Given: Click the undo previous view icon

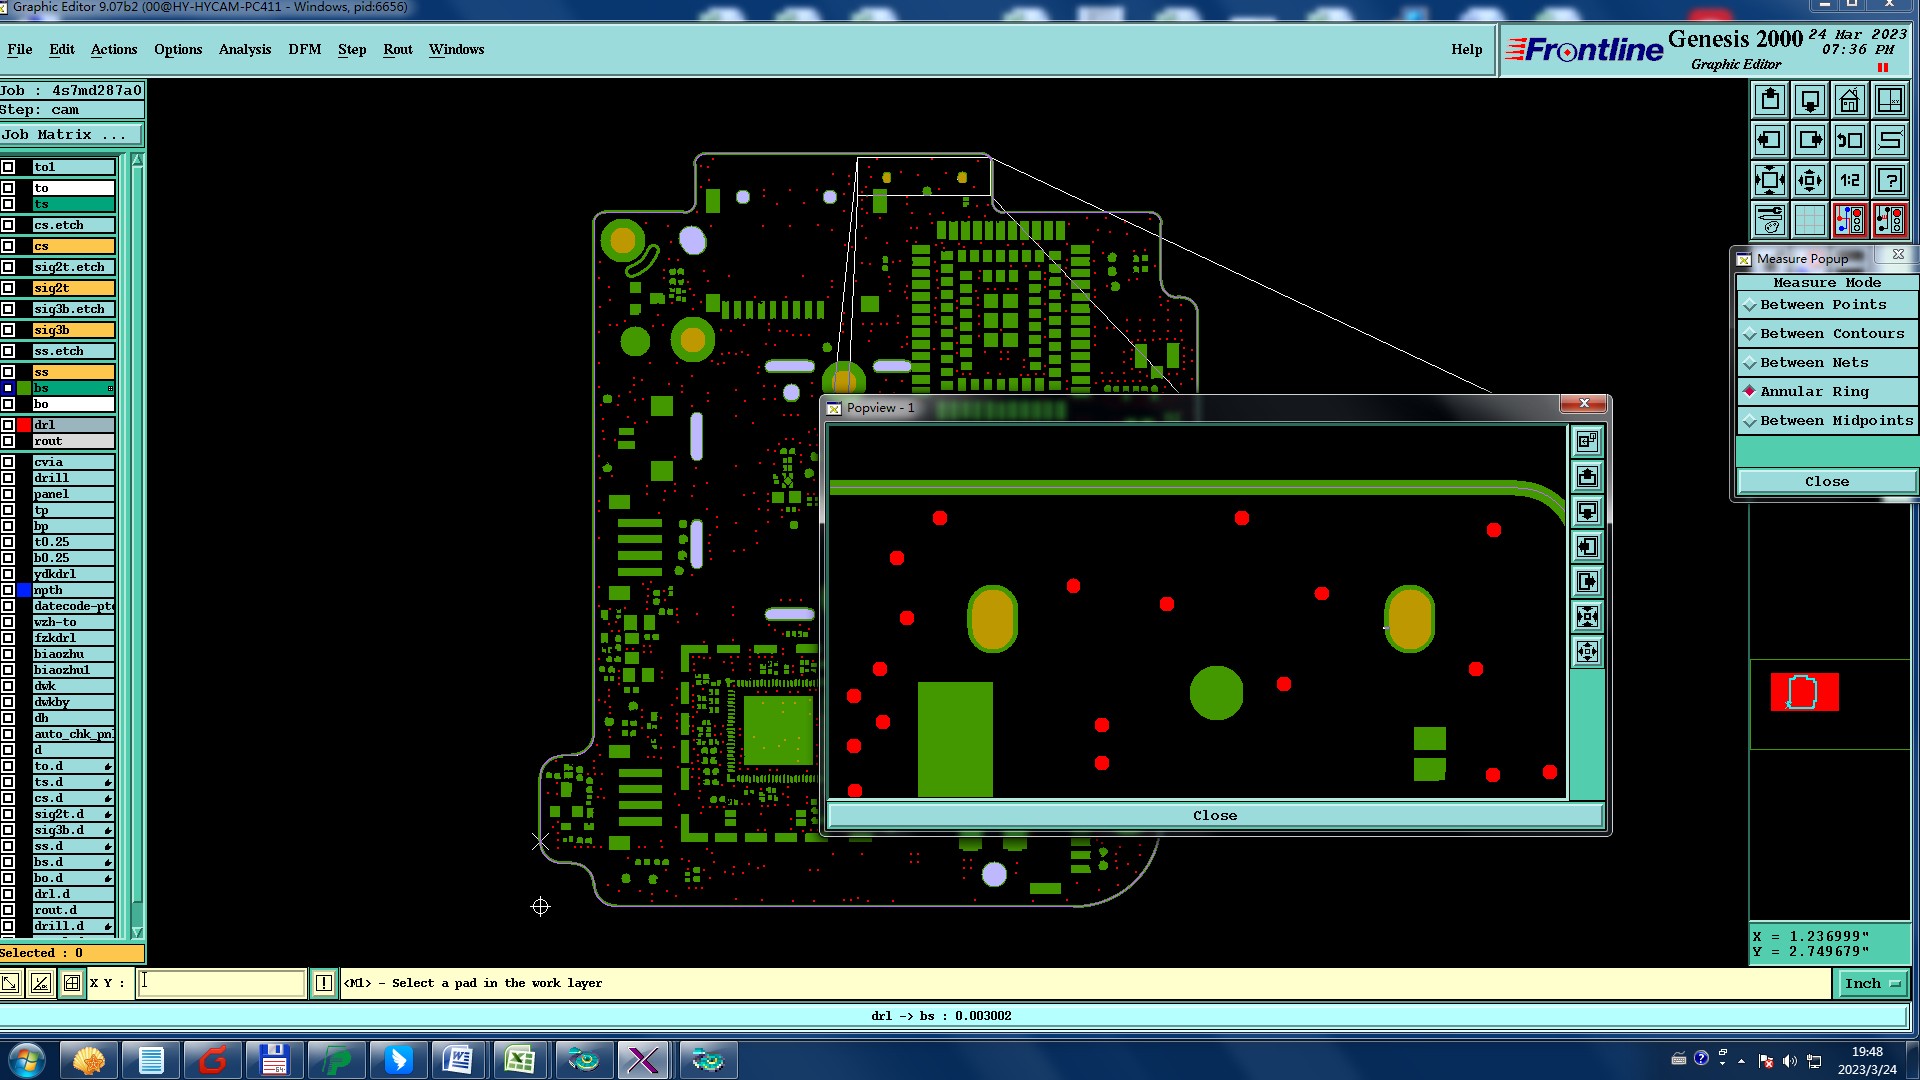Looking at the screenshot, I should (1849, 140).
